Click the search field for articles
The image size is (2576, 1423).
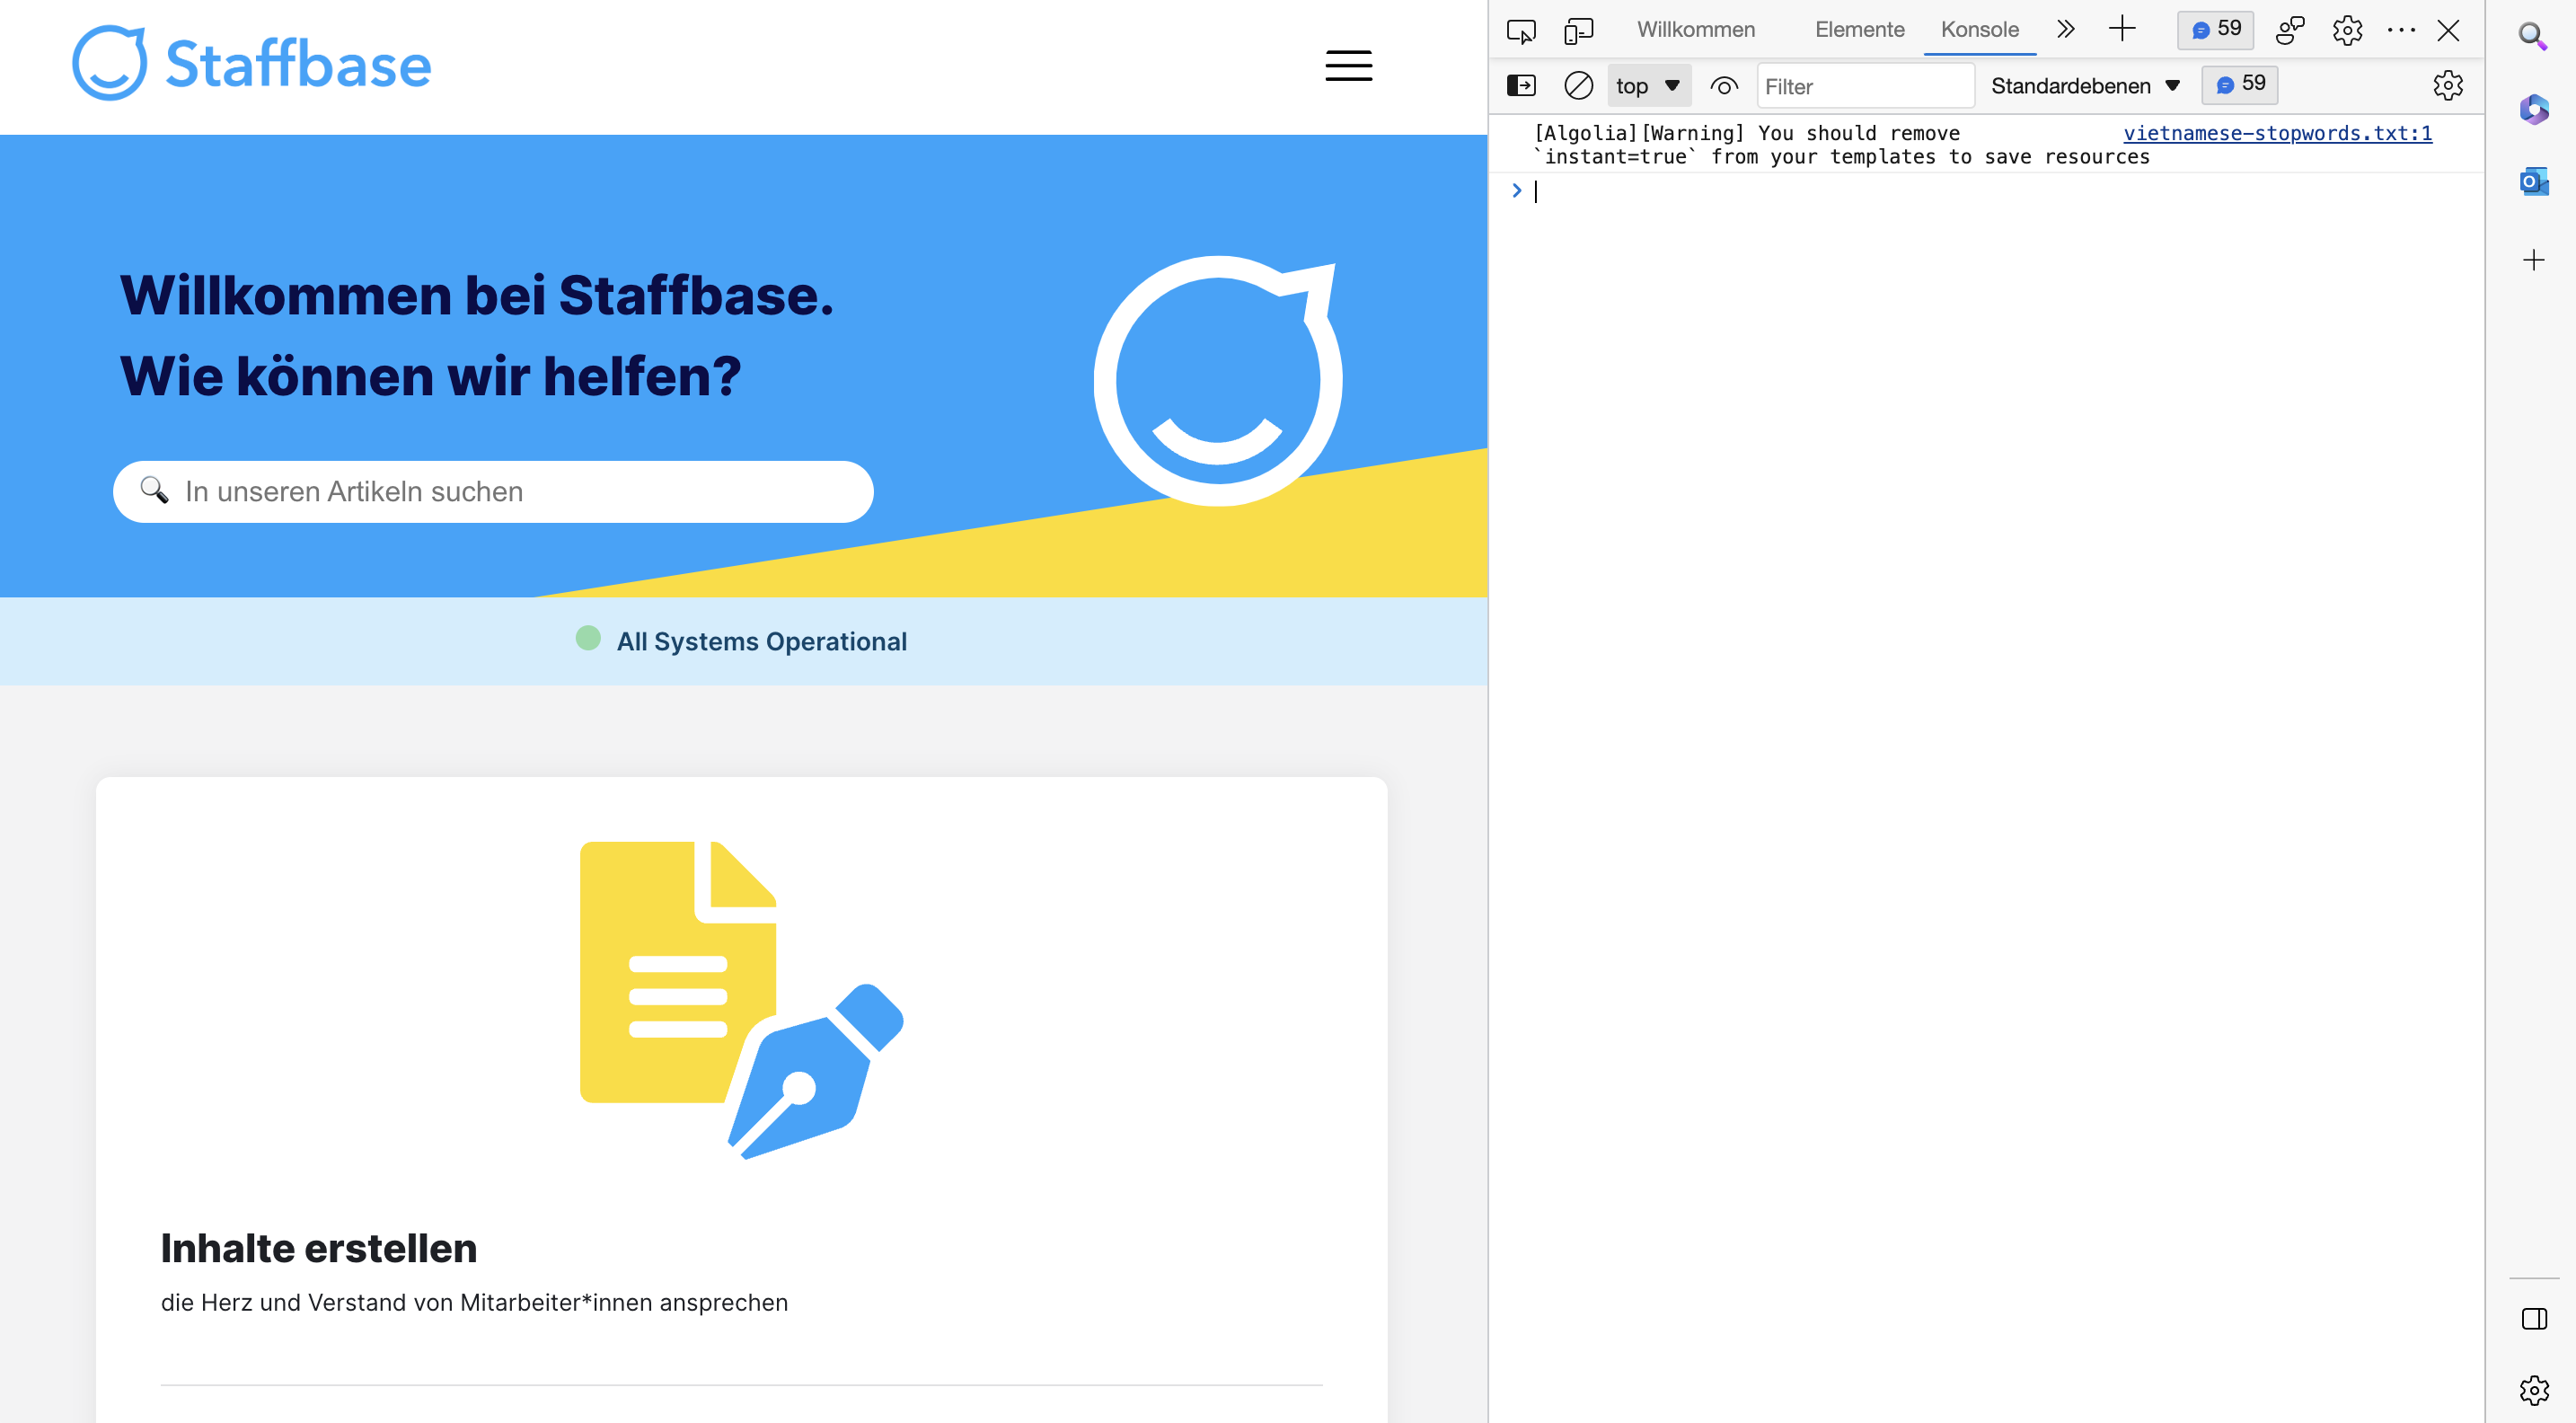click(x=493, y=491)
